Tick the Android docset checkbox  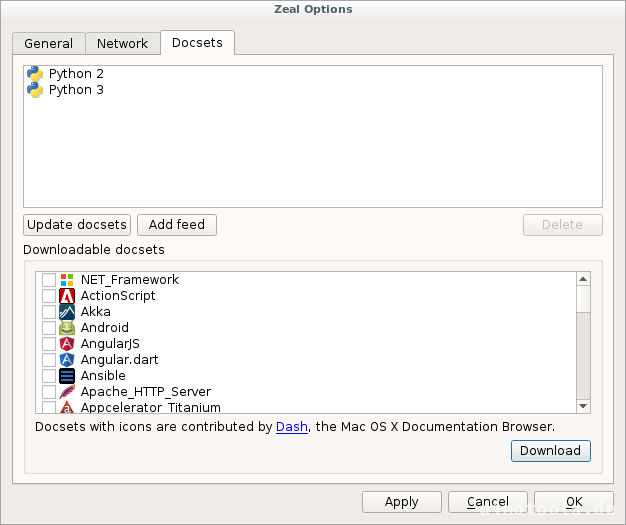pyautogui.click(x=49, y=328)
